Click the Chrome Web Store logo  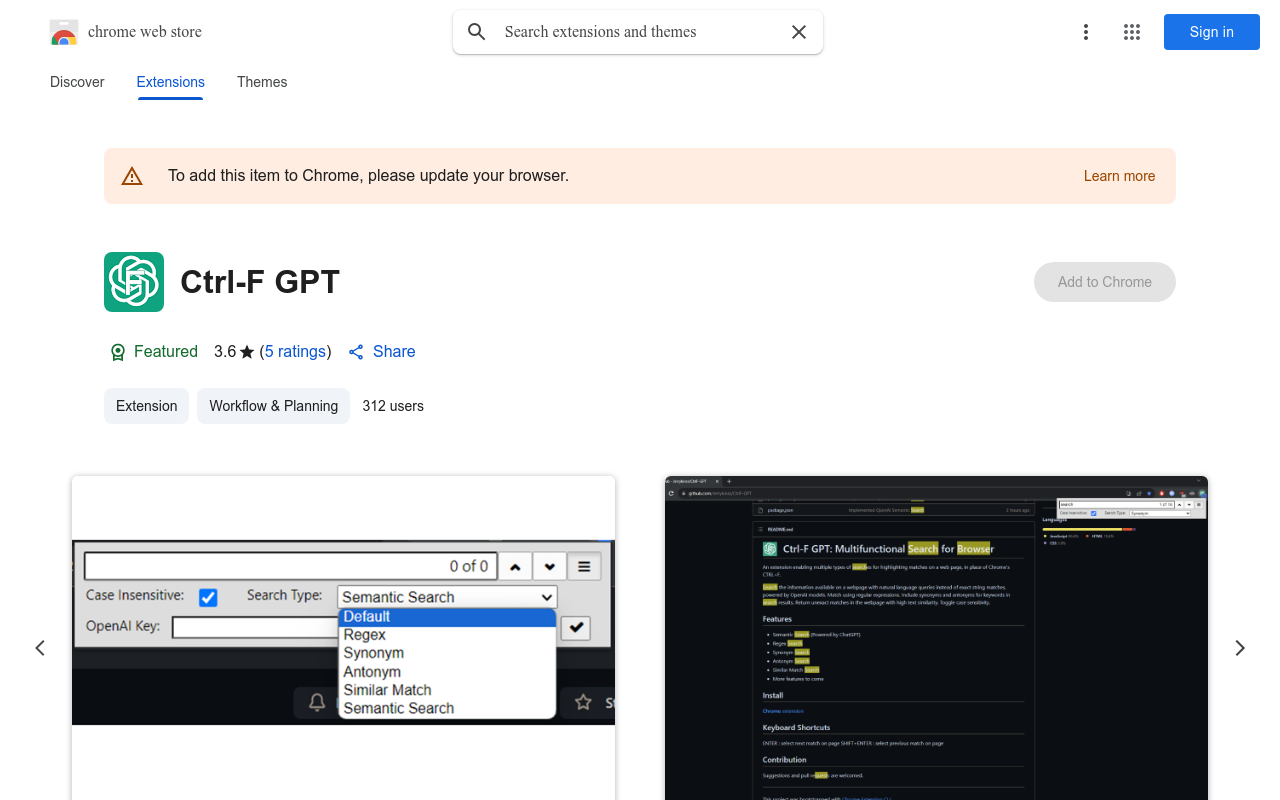click(x=64, y=32)
